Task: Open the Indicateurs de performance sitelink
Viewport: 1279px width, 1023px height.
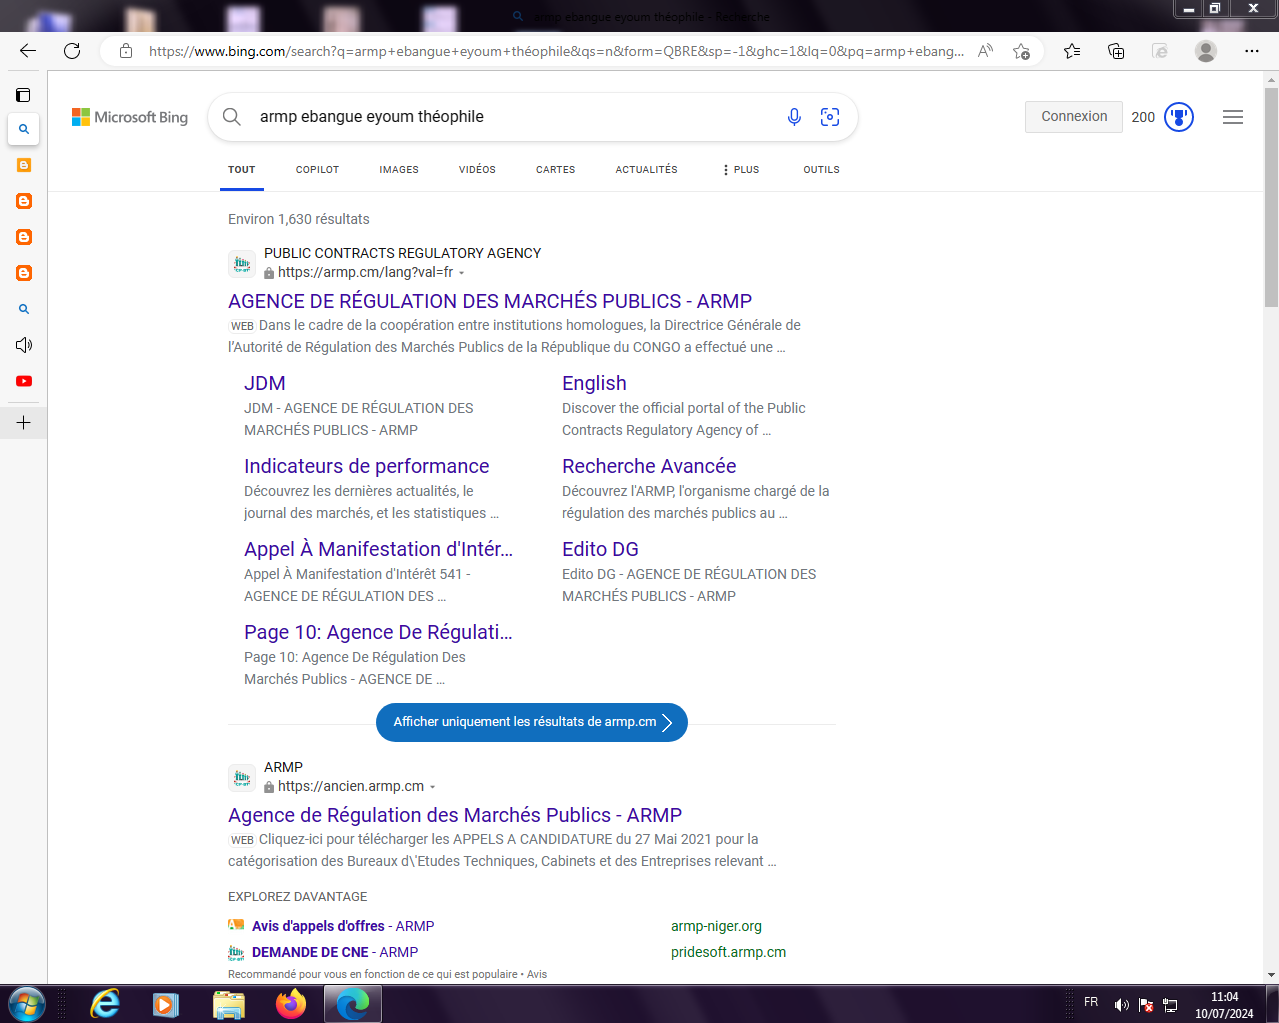Action: click(x=366, y=466)
